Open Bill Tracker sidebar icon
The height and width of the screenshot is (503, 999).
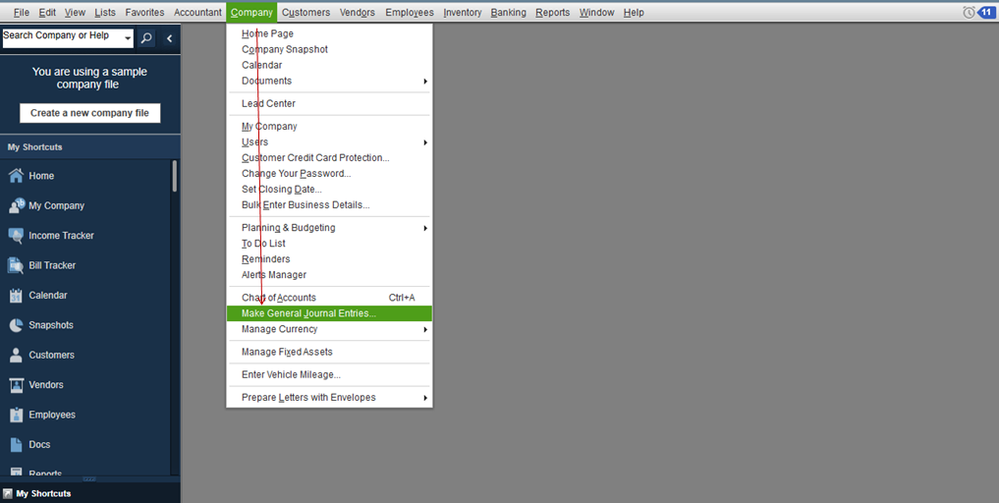16,266
